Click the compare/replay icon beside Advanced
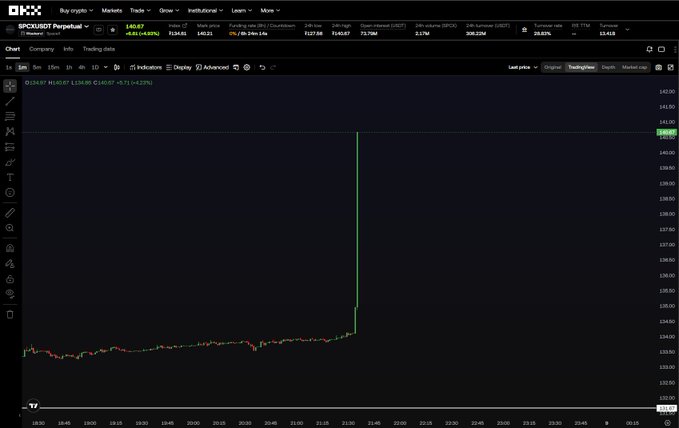This screenshot has width=679, height=428. click(x=236, y=67)
